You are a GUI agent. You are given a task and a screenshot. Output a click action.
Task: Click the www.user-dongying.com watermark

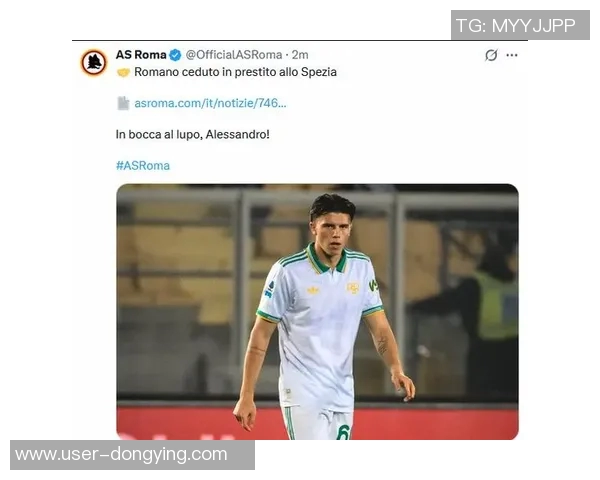coord(122,455)
